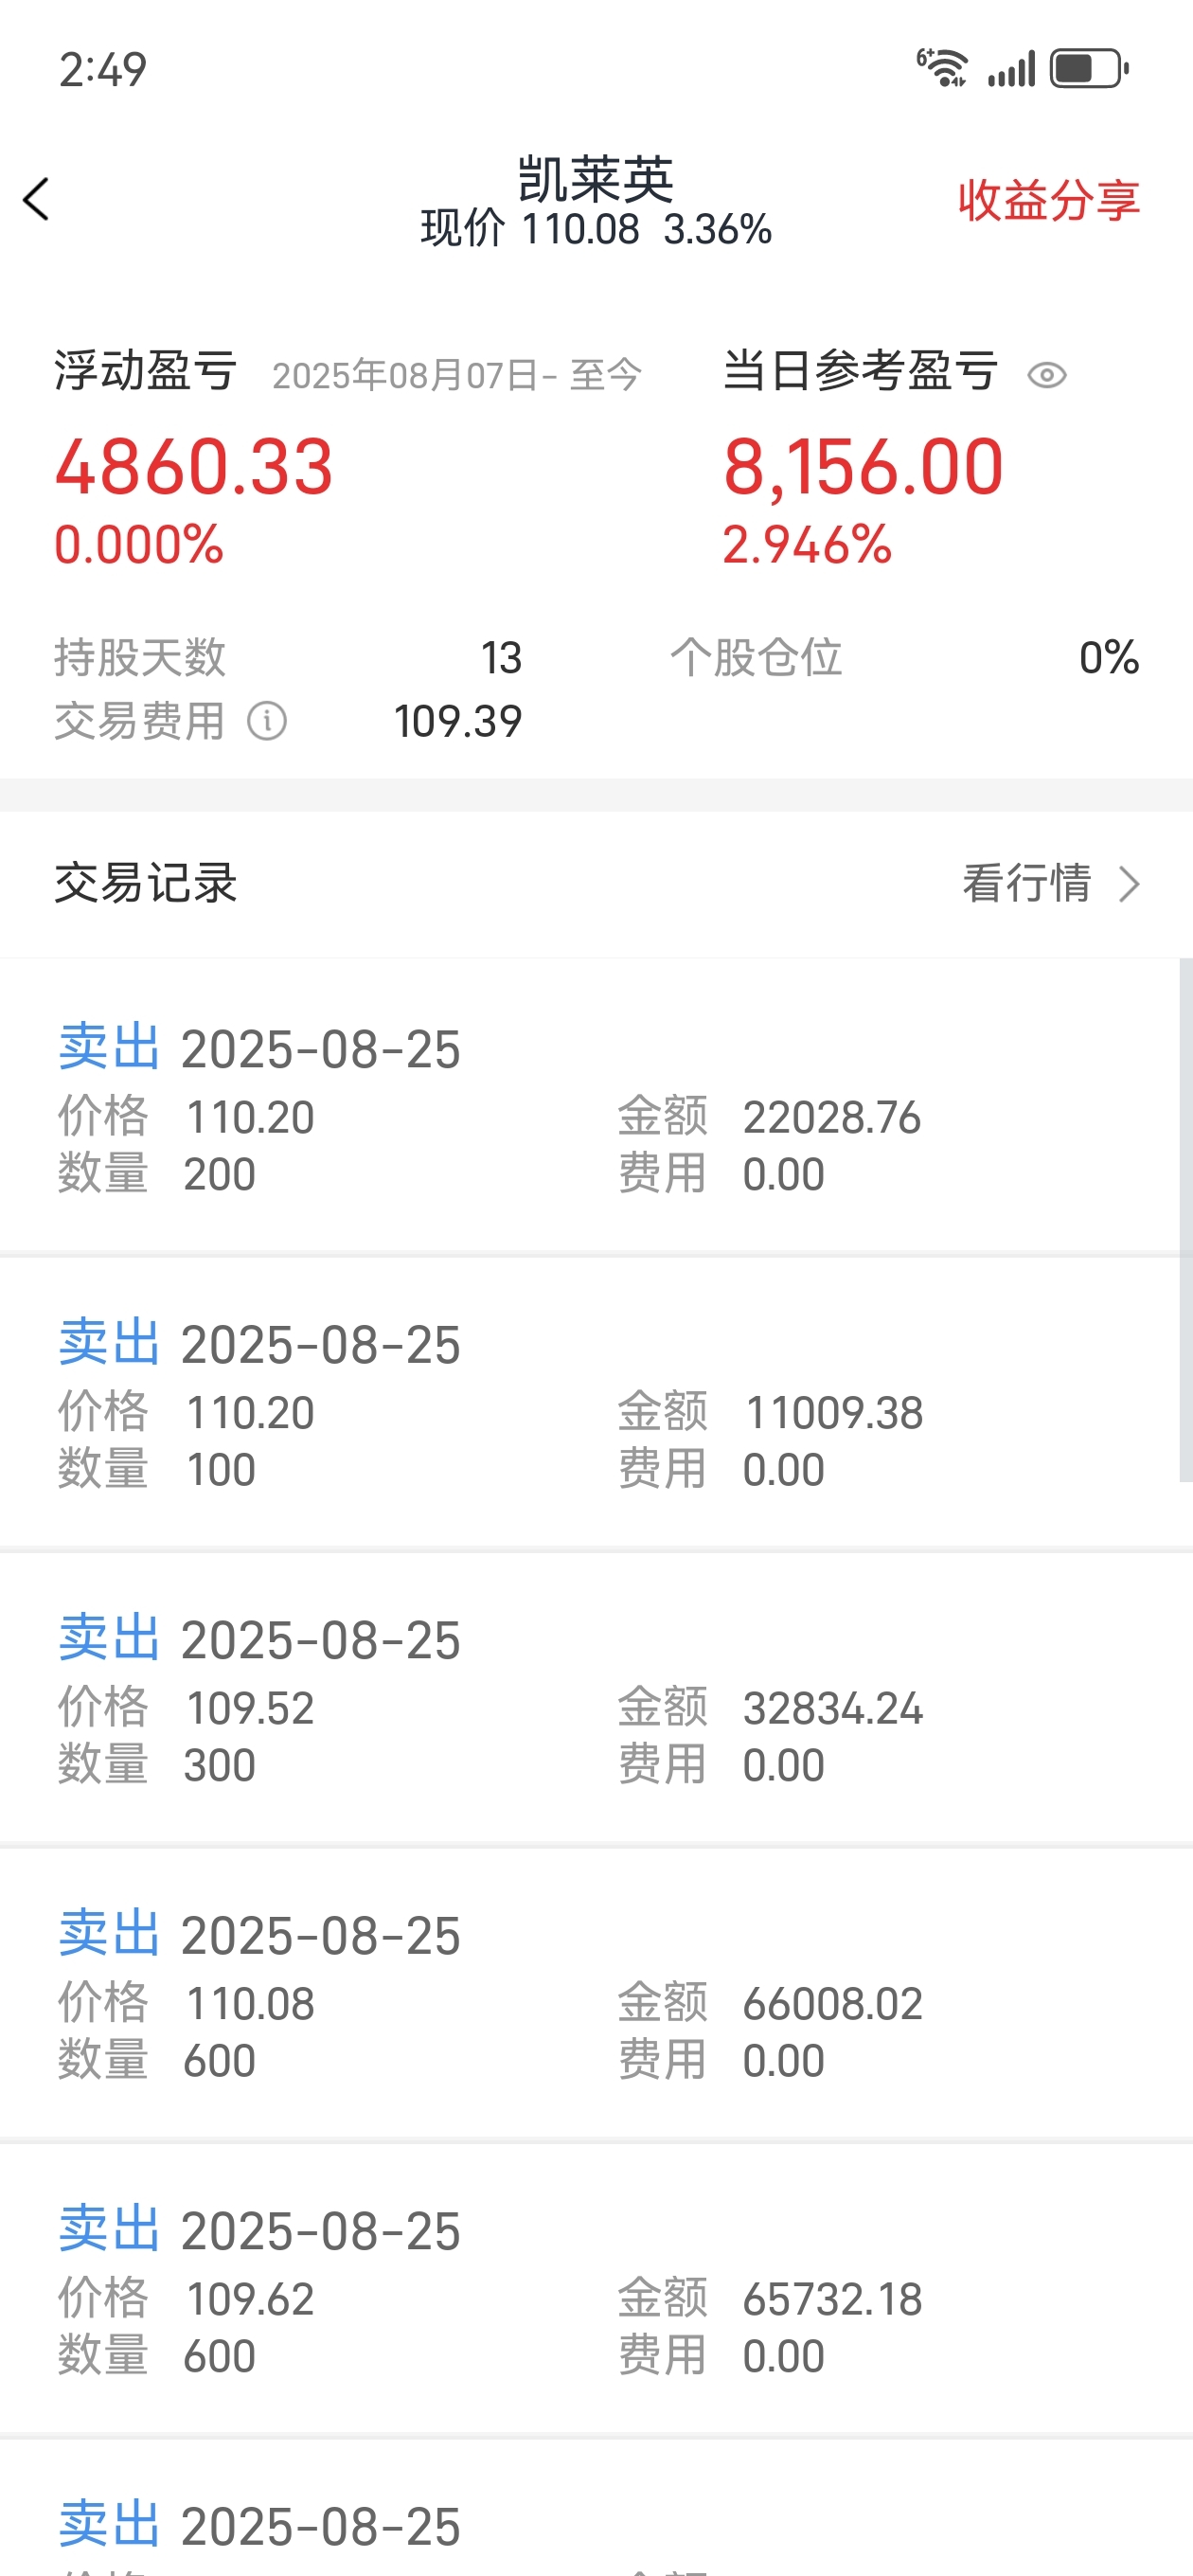1193x2576 pixels.
Task: Toggle the eye icon beside 当日参考盈亏
Action: 1047,375
